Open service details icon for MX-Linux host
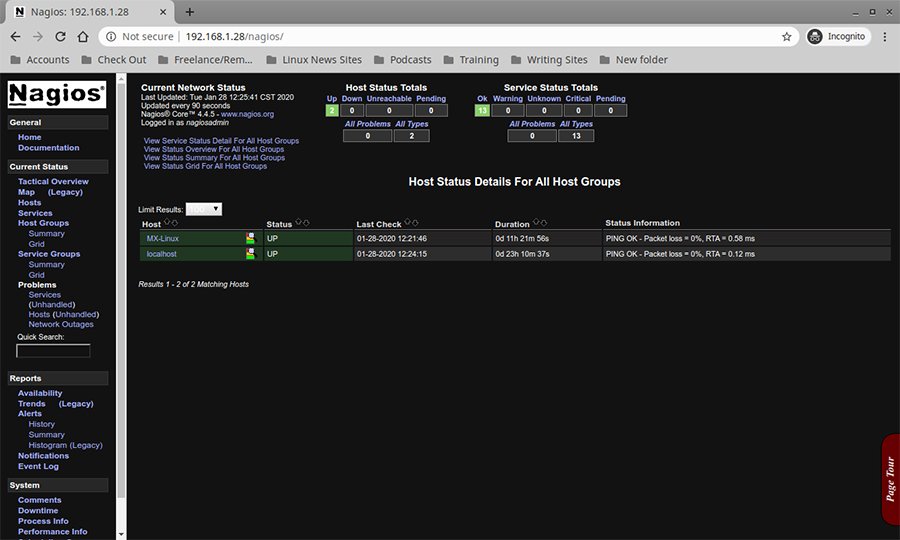The image size is (900, 540). click(250, 238)
